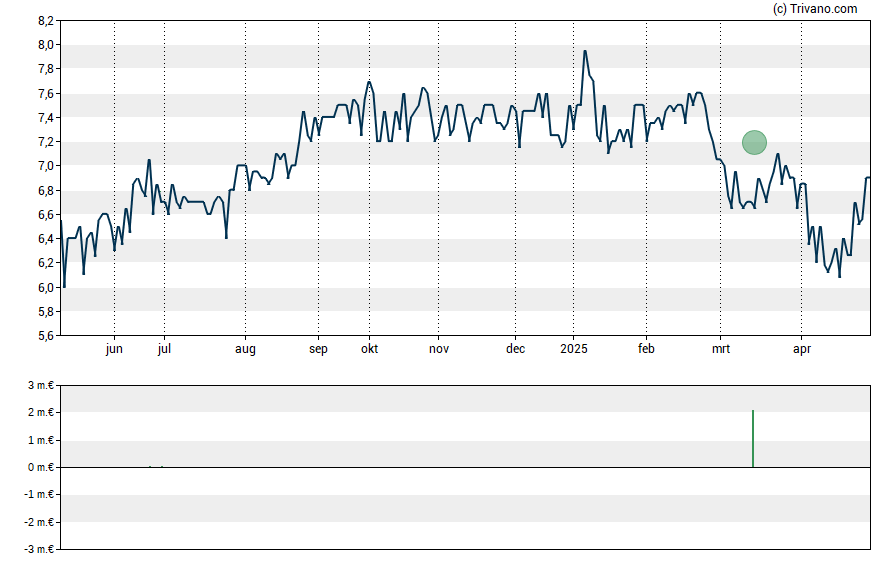The height and width of the screenshot is (565, 888).
Task: Click the '5,8' price axis value
Action: (46, 312)
